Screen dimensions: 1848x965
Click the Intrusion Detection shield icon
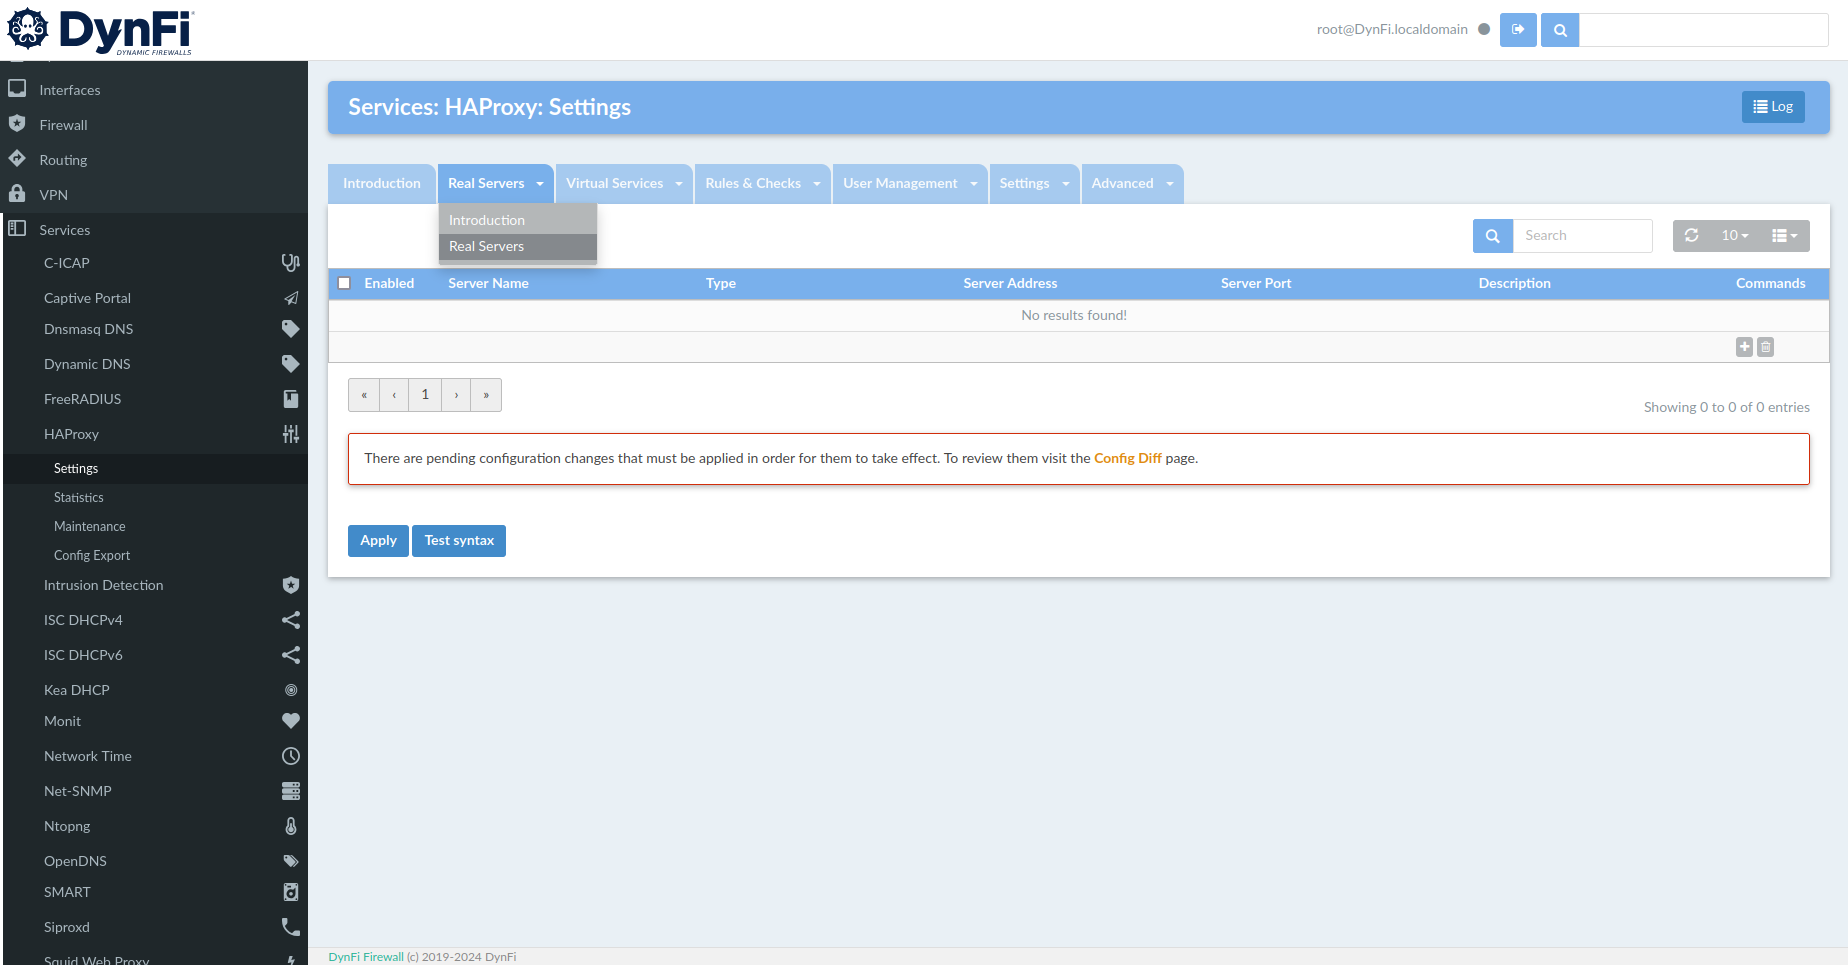290,585
